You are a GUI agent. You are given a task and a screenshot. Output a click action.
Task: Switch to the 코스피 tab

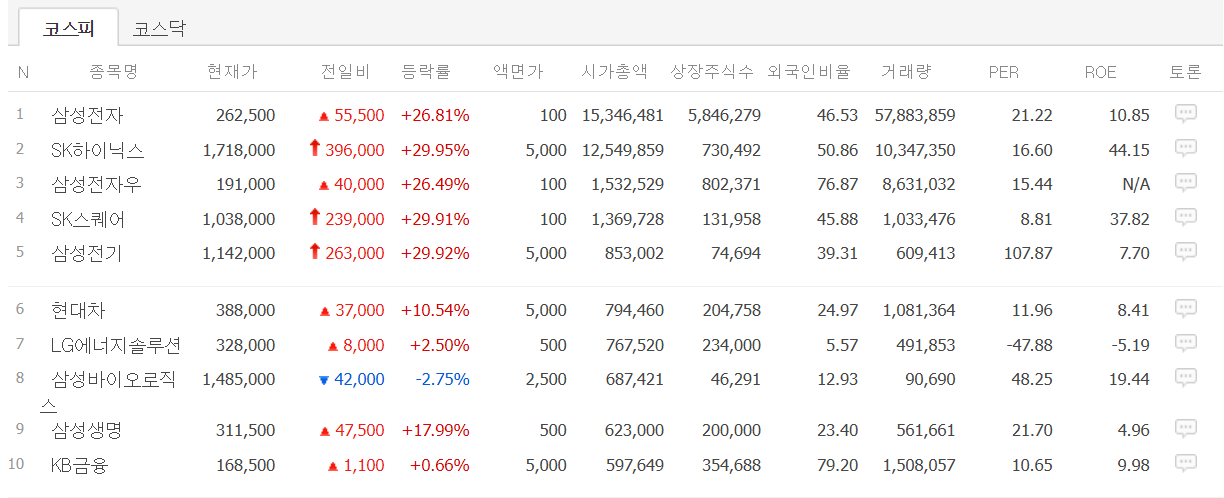pyautogui.click(x=68, y=28)
